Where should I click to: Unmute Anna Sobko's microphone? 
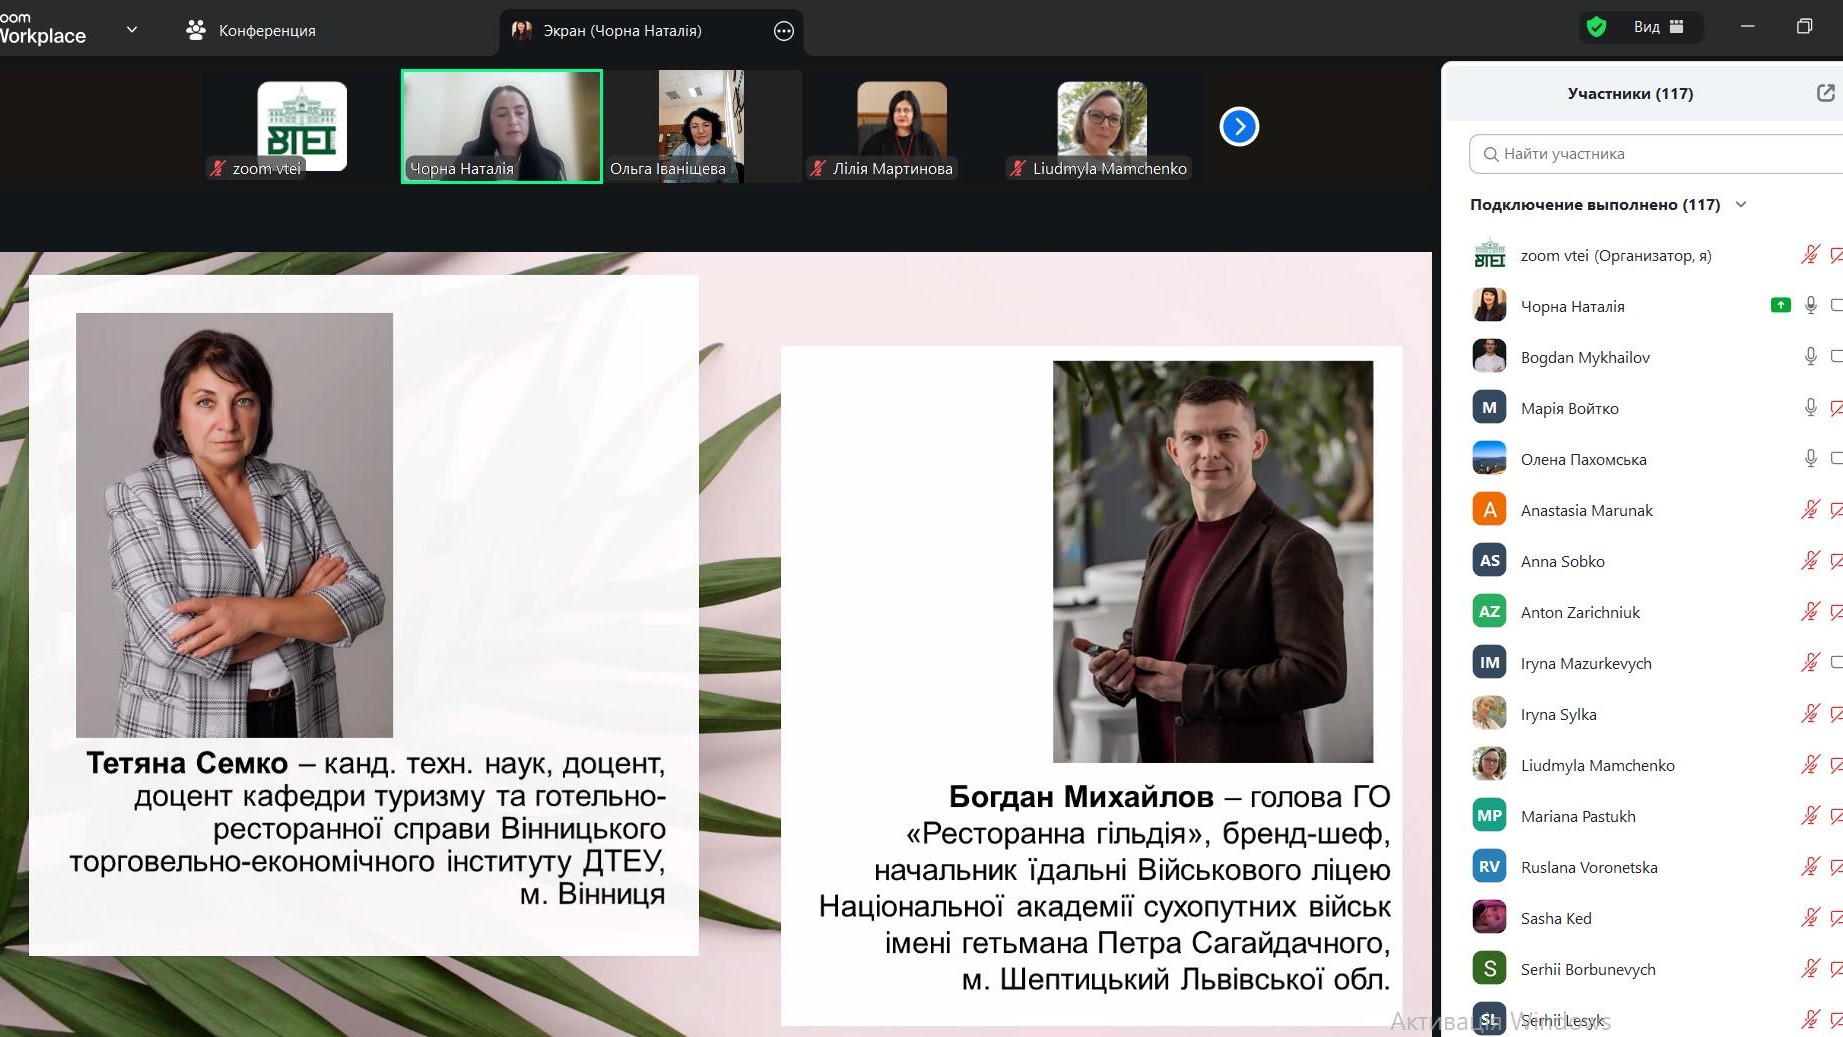(1810, 561)
